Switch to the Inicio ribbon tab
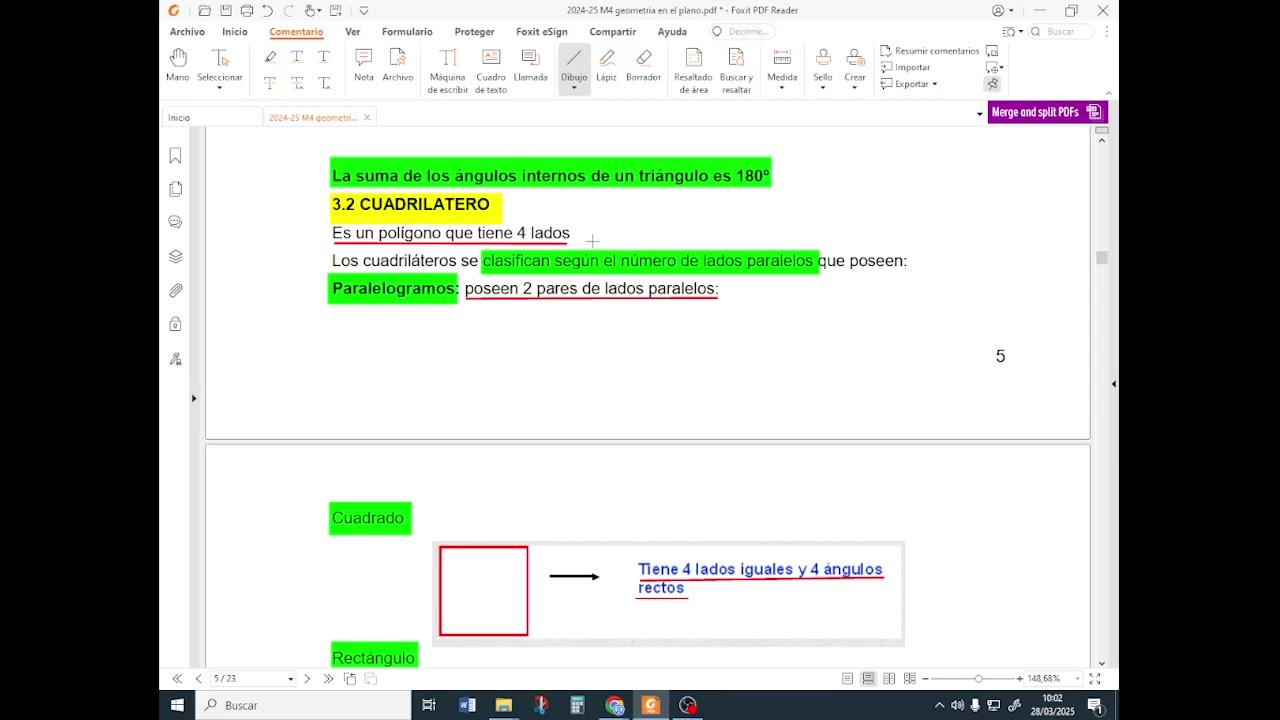Viewport: 1280px width, 720px height. click(235, 32)
